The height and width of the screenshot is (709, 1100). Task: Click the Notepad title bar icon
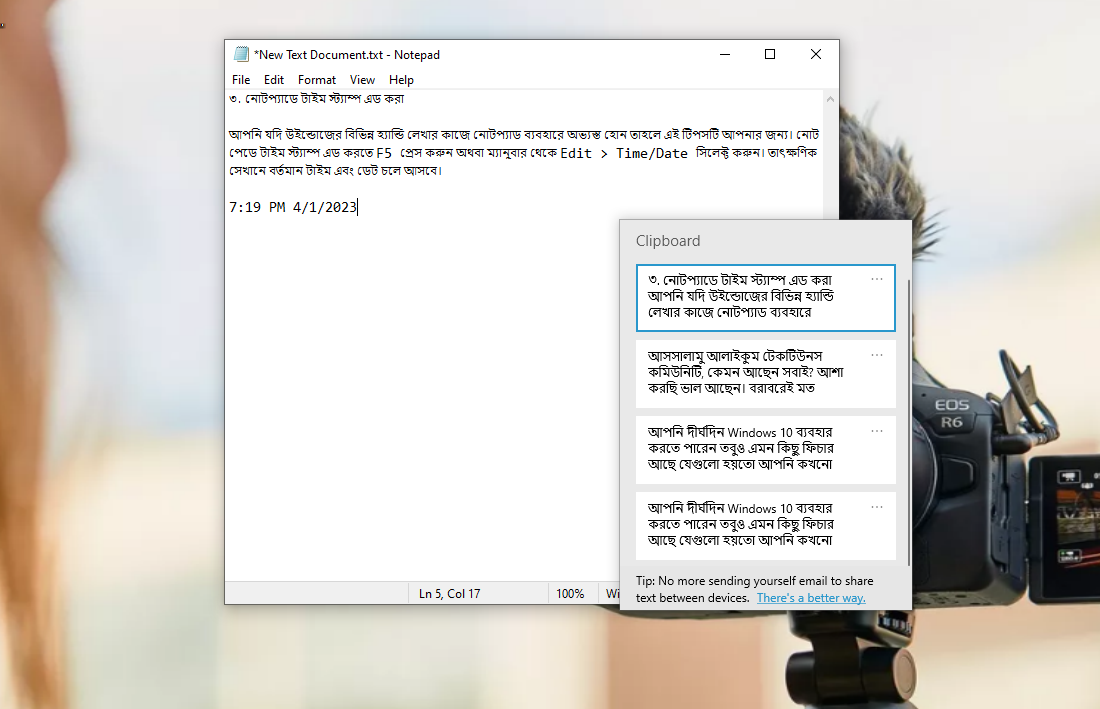tap(241, 54)
